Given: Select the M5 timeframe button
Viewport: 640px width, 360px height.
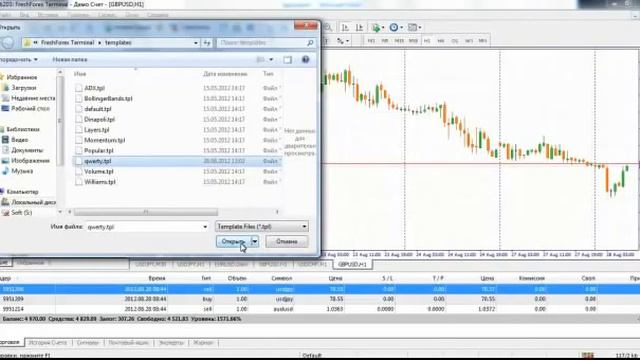Looking at the screenshot, I should (x=384, y=41).
